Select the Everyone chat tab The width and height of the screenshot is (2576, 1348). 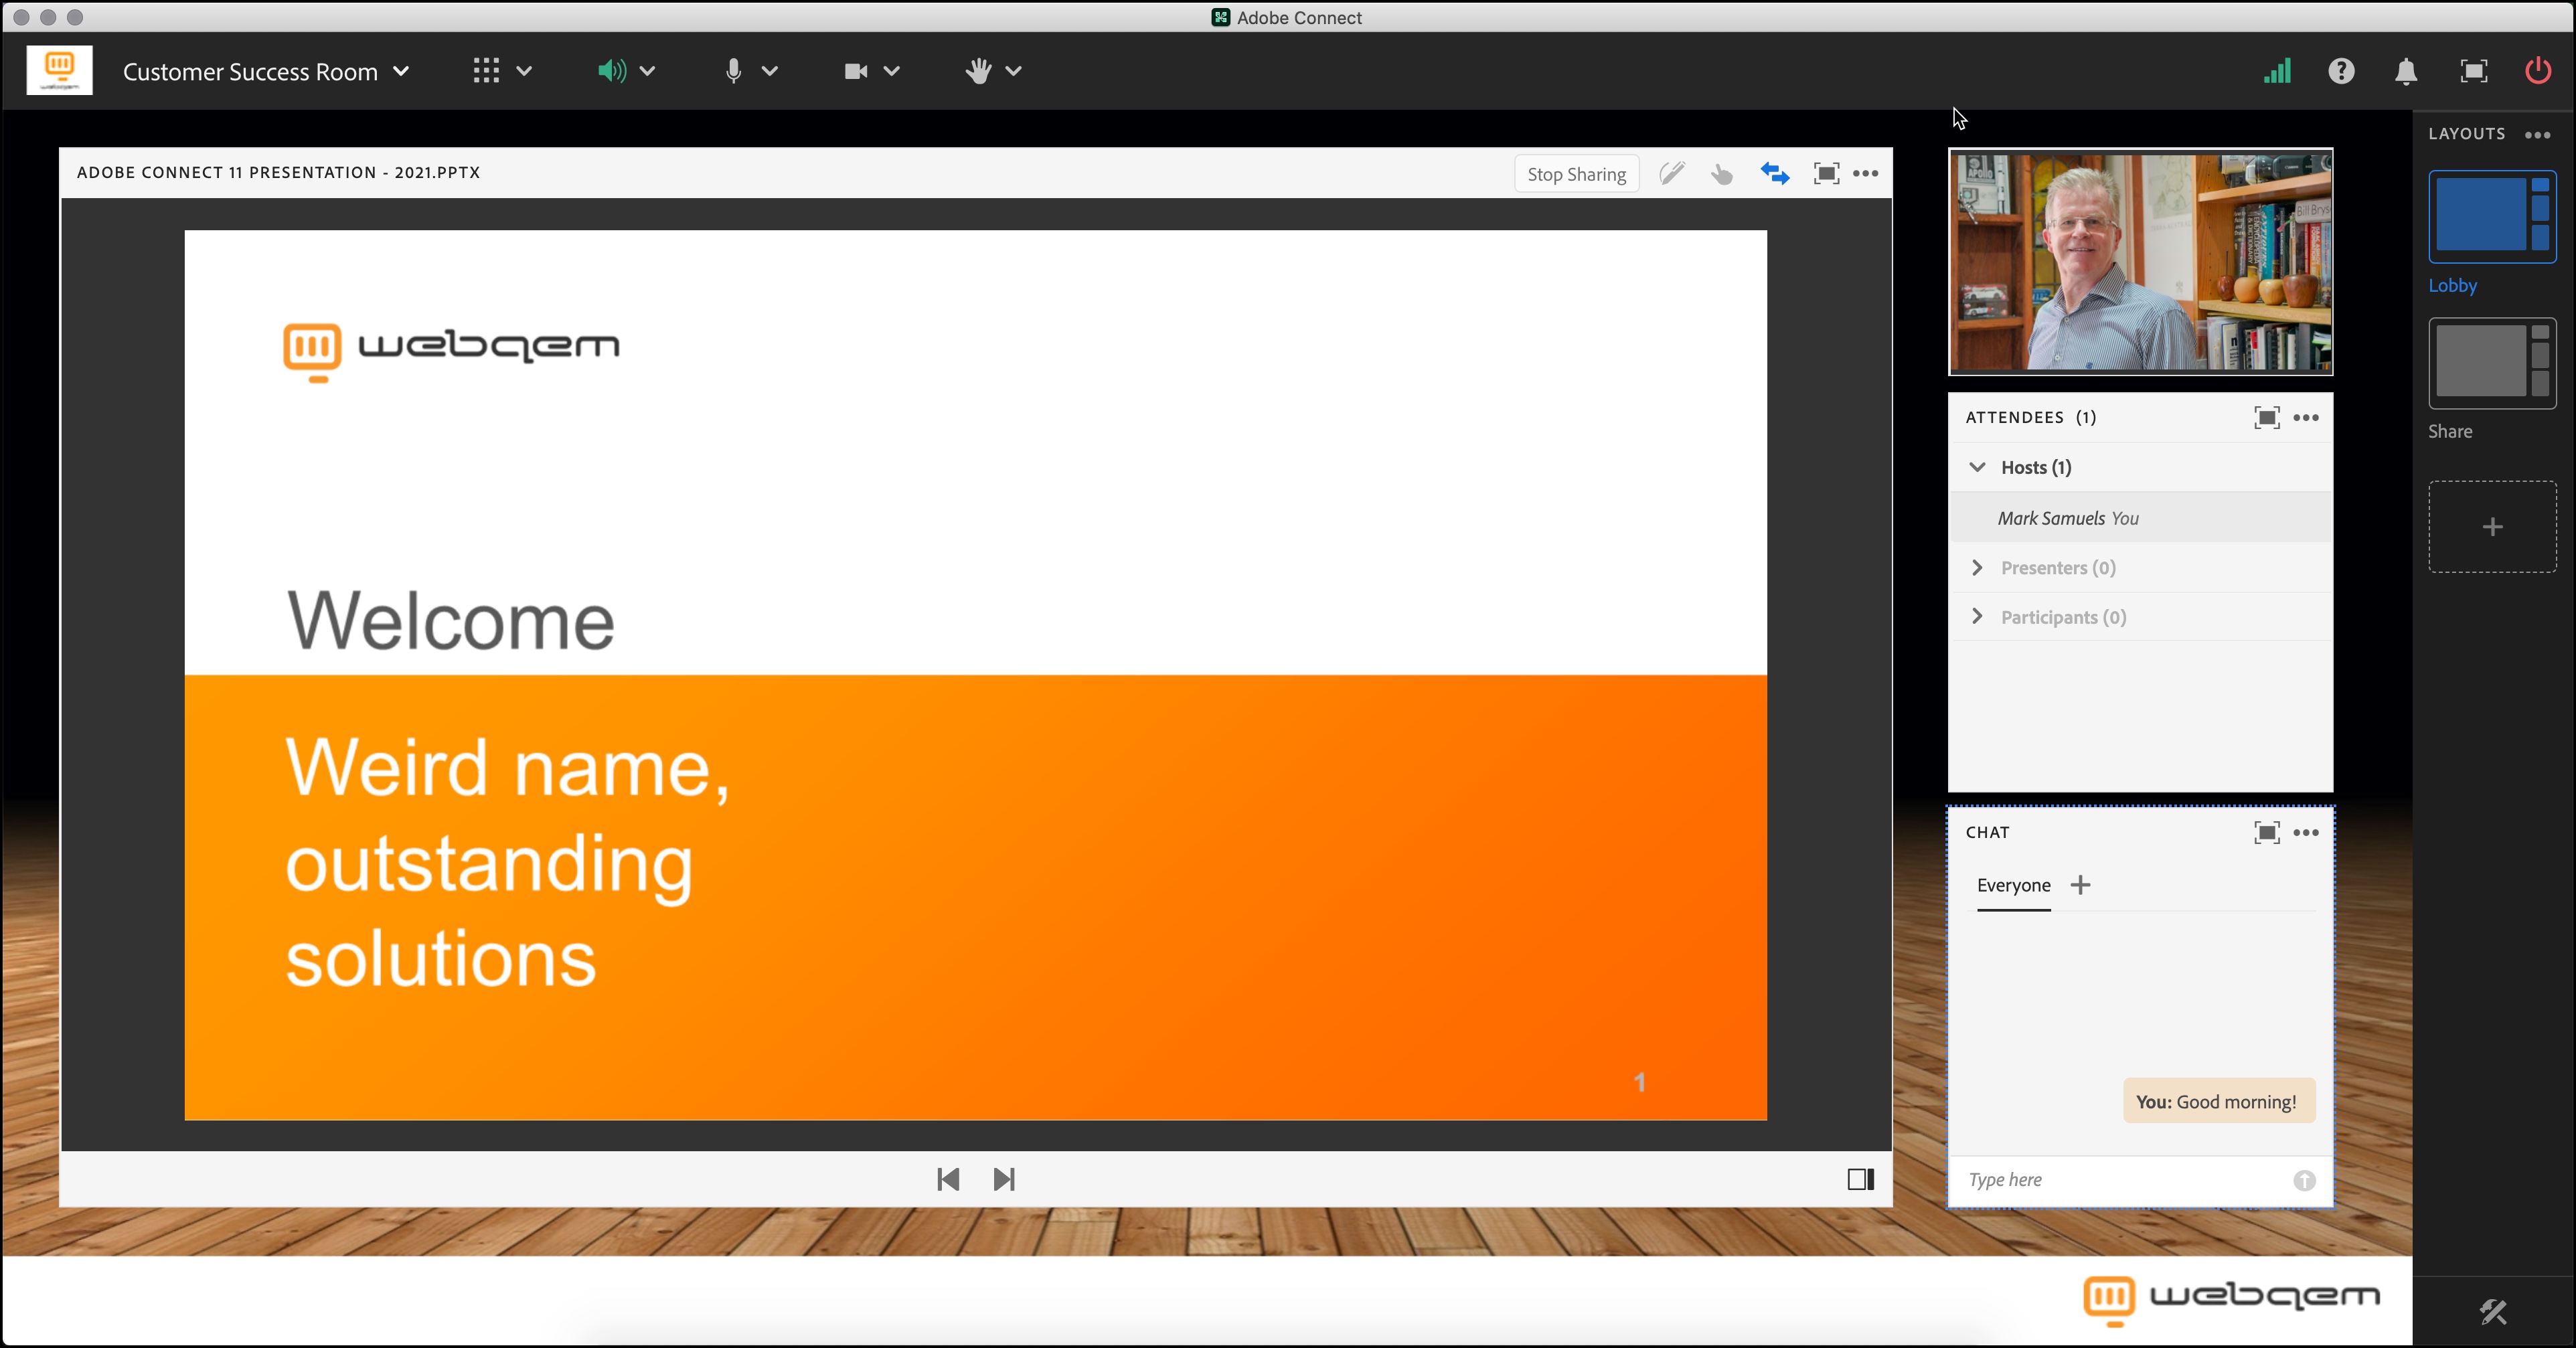(2014, 886)
